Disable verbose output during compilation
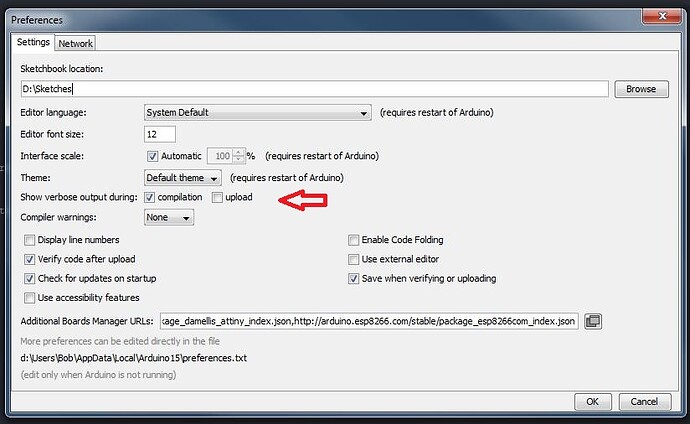 [x=150, y=197]
